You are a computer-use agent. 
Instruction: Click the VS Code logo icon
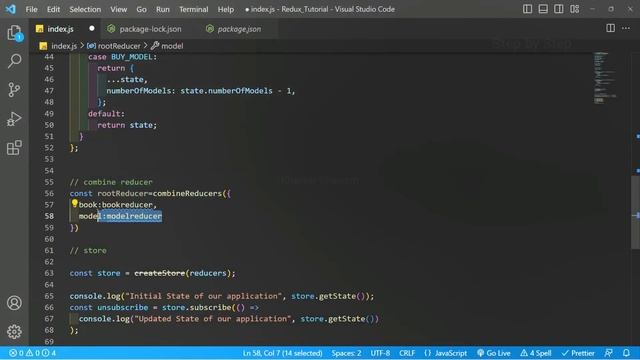10,9
